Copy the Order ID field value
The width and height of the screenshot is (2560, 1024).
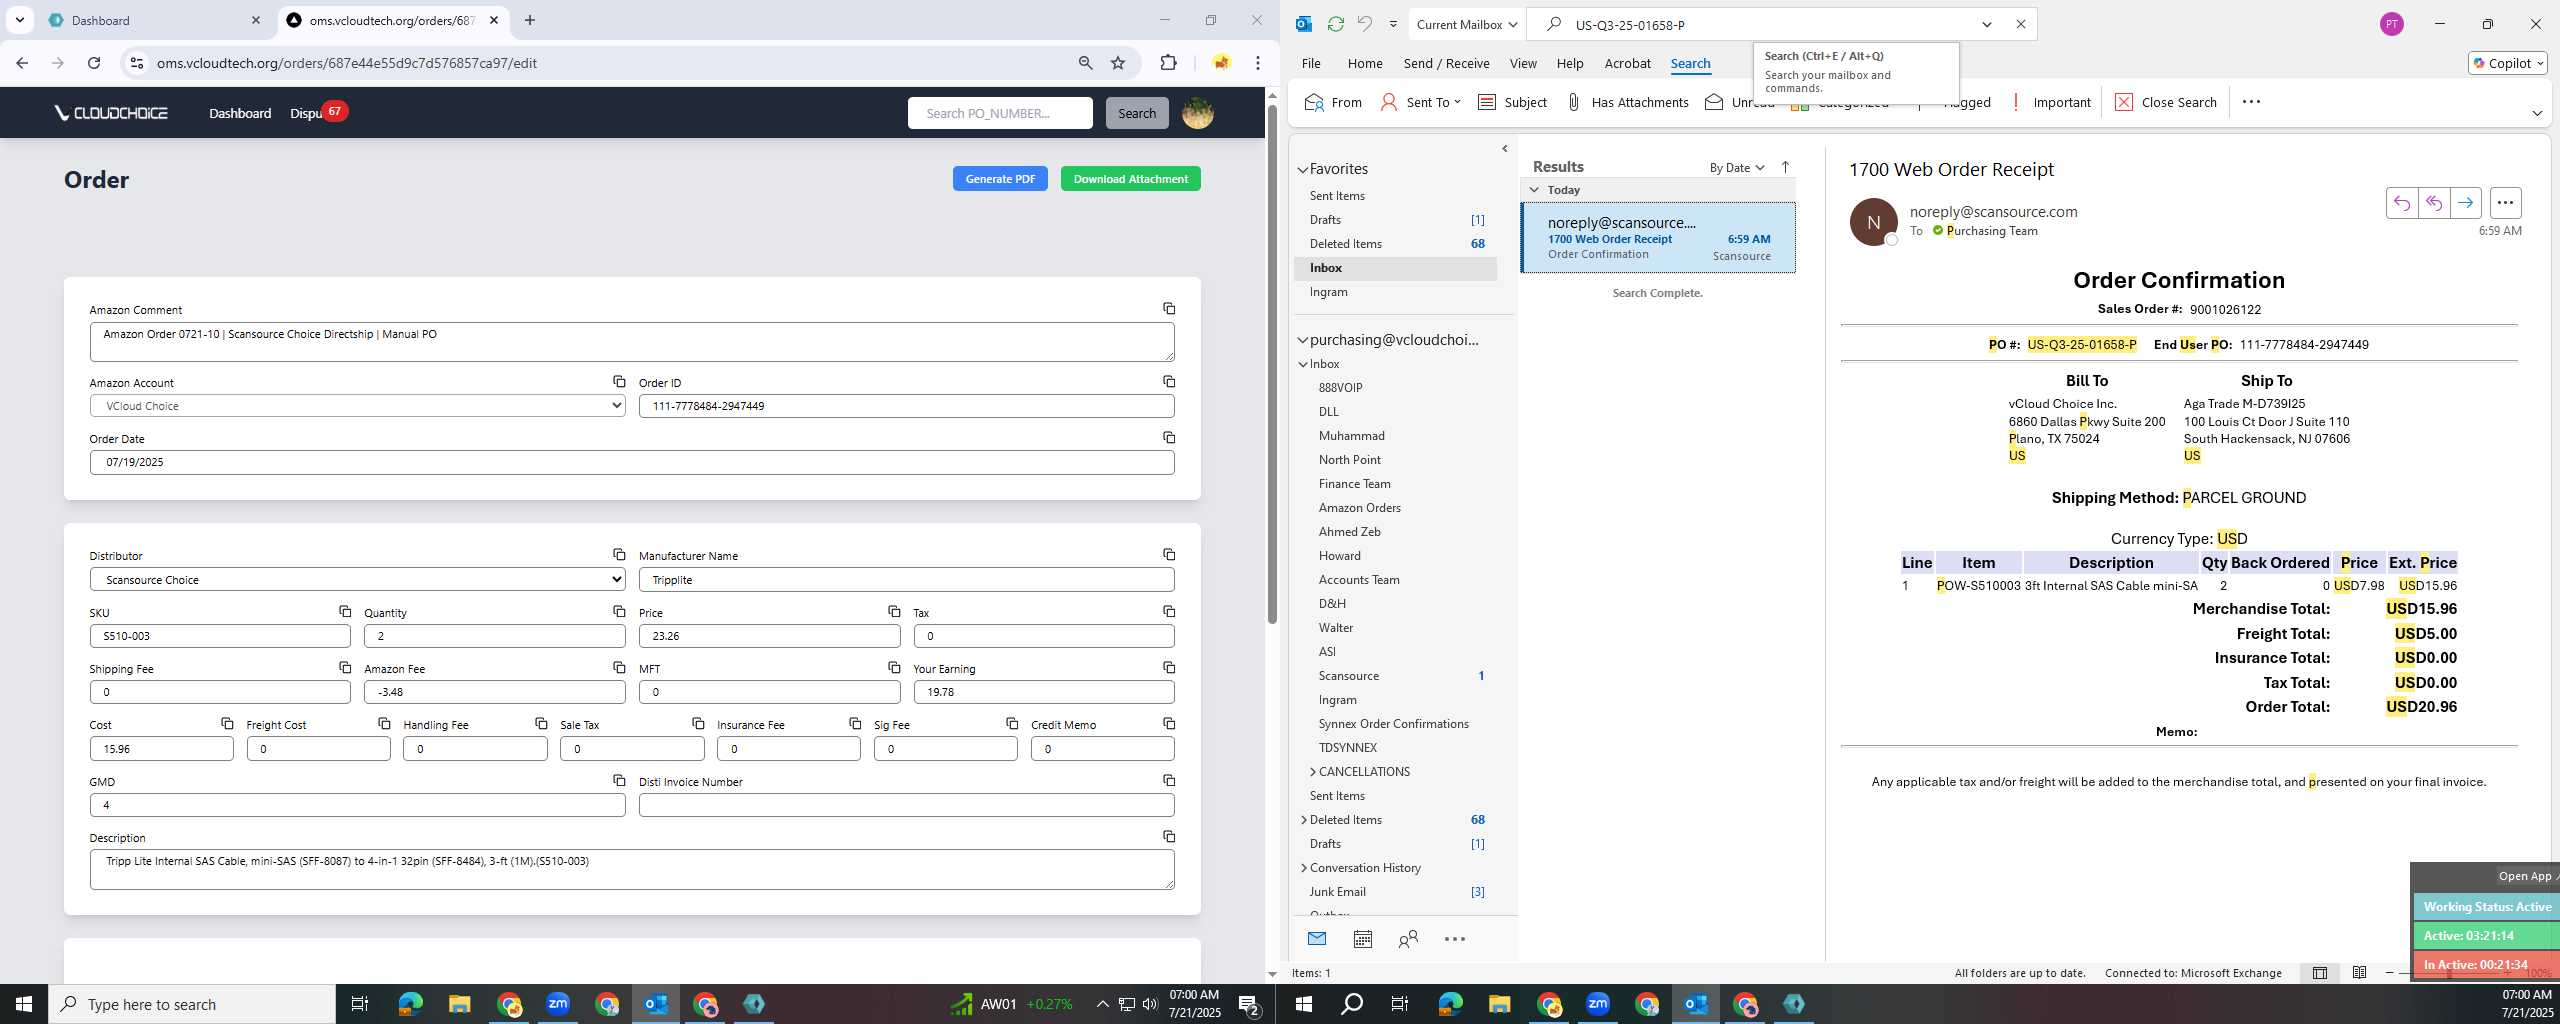coord(1169,382)
